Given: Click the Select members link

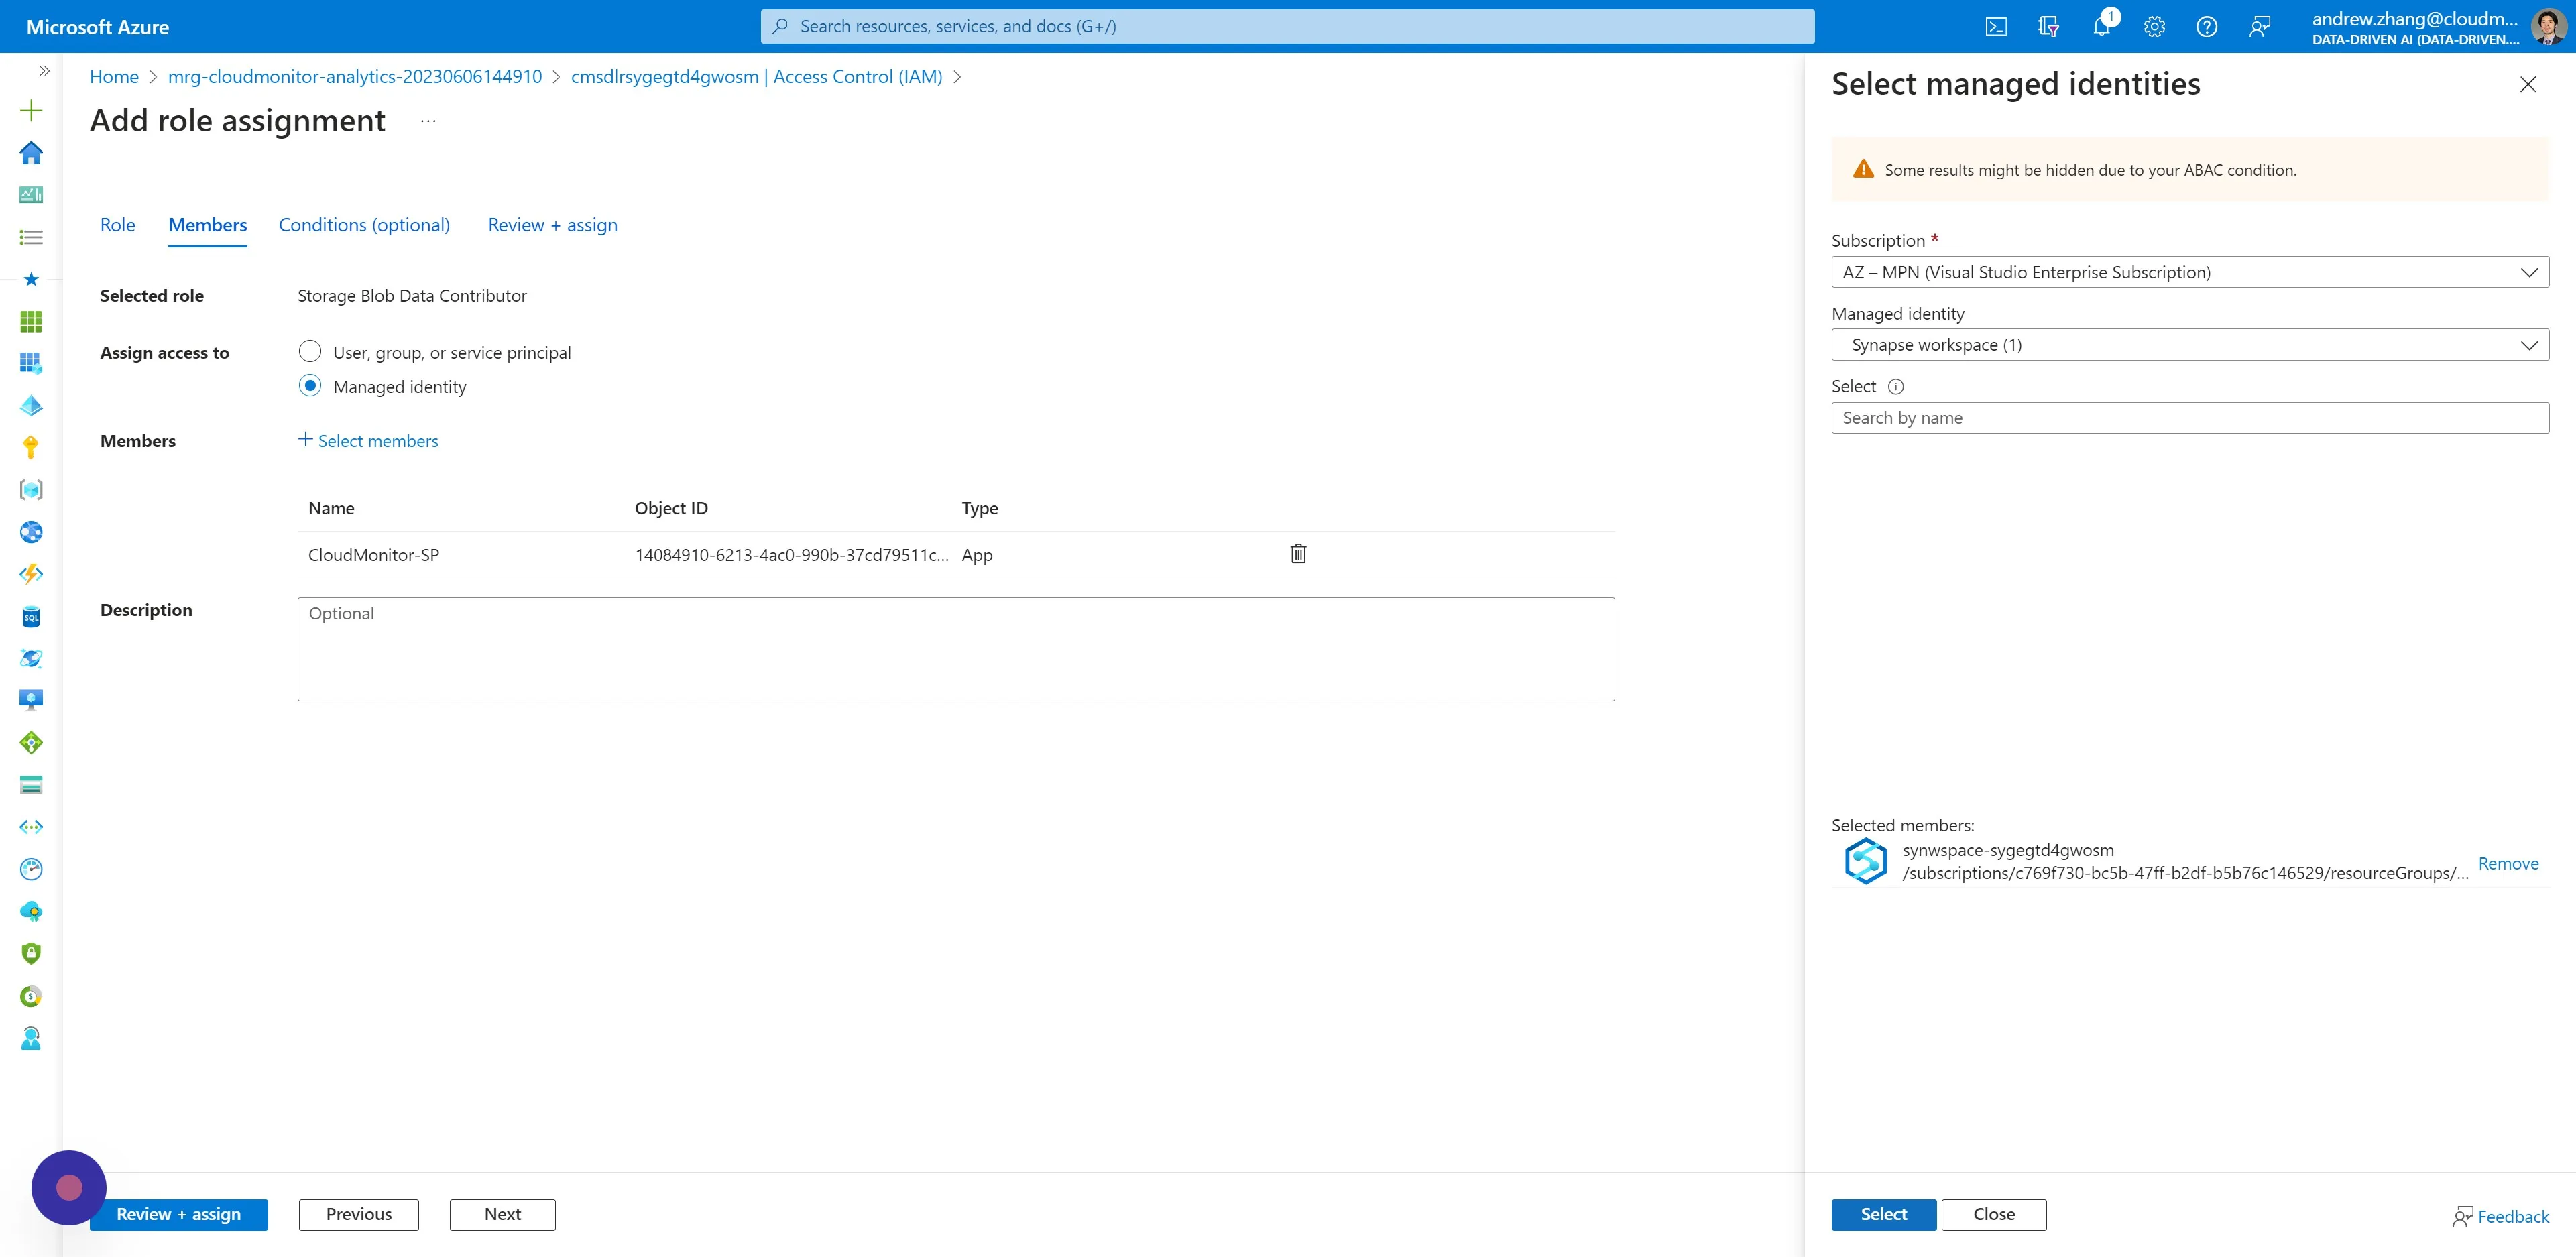Looking at the screenshot, I should click(x=368, y=441).
